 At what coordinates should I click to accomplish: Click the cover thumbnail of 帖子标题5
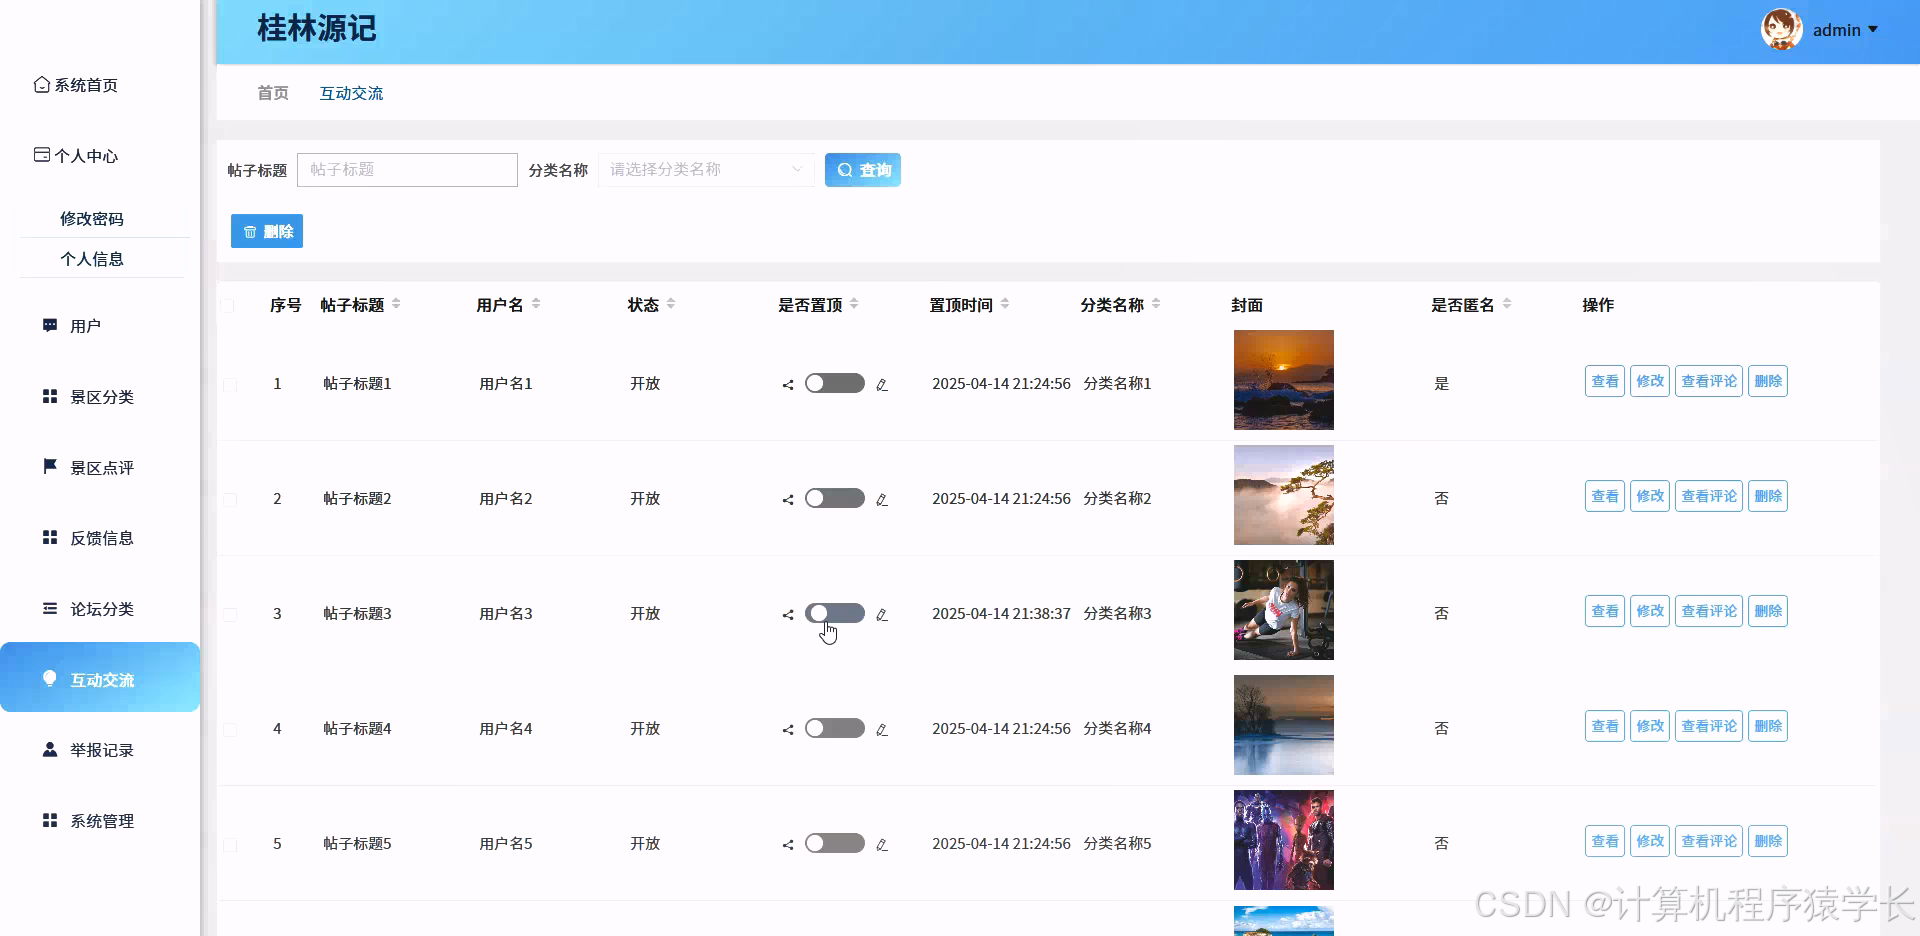coord(1283,839)
